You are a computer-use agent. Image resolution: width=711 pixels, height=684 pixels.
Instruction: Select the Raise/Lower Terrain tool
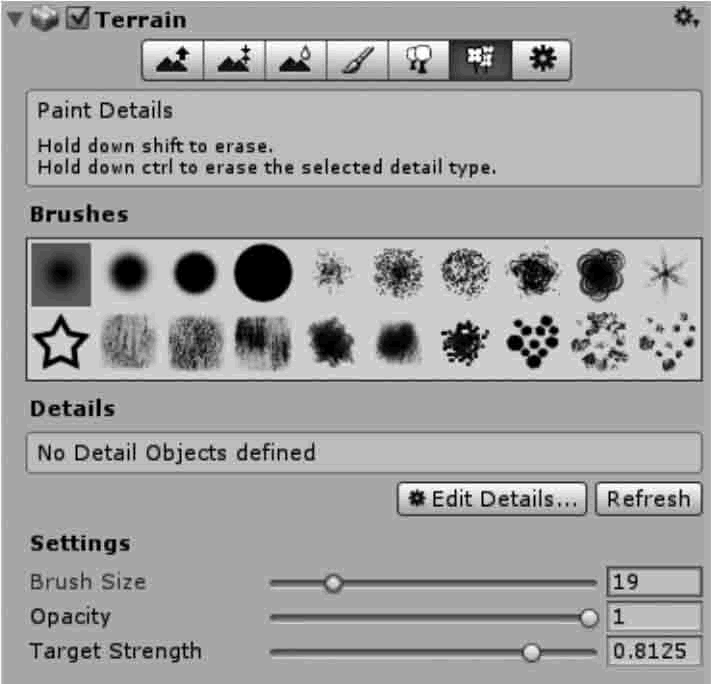pyautogui.click(x=173, y=60)
